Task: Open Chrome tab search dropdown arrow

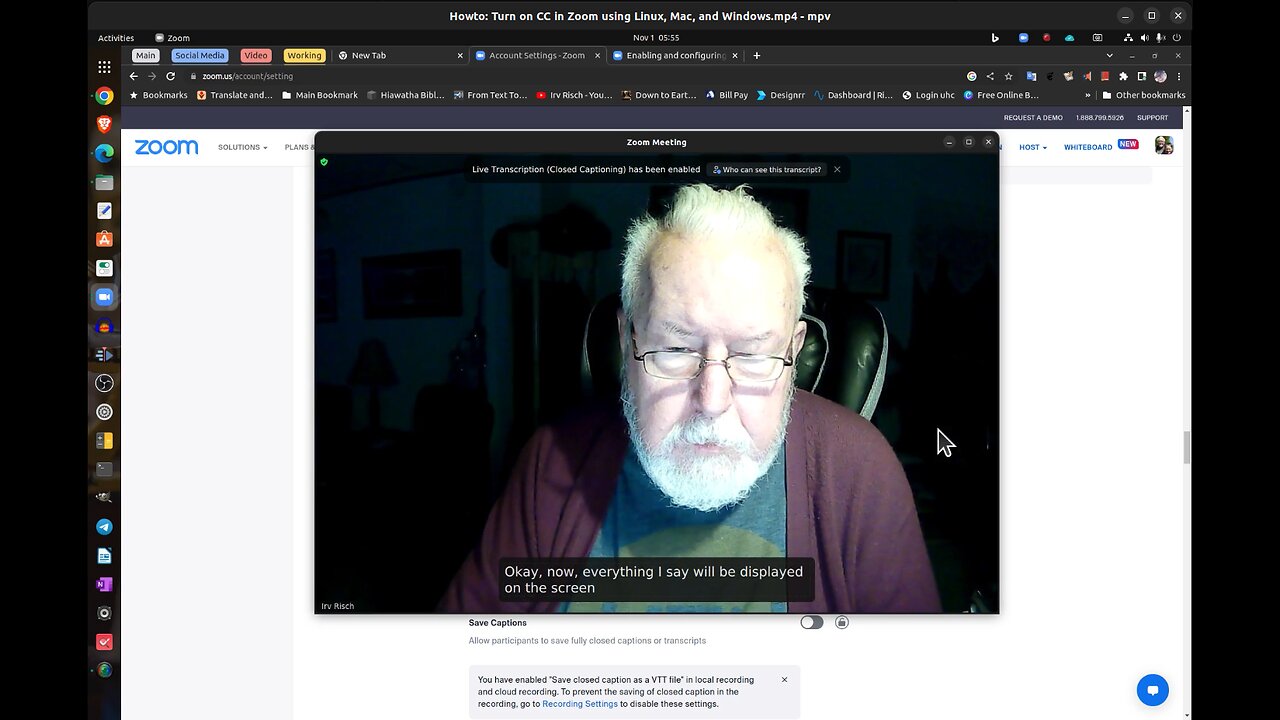Action: click(1109, 55)
